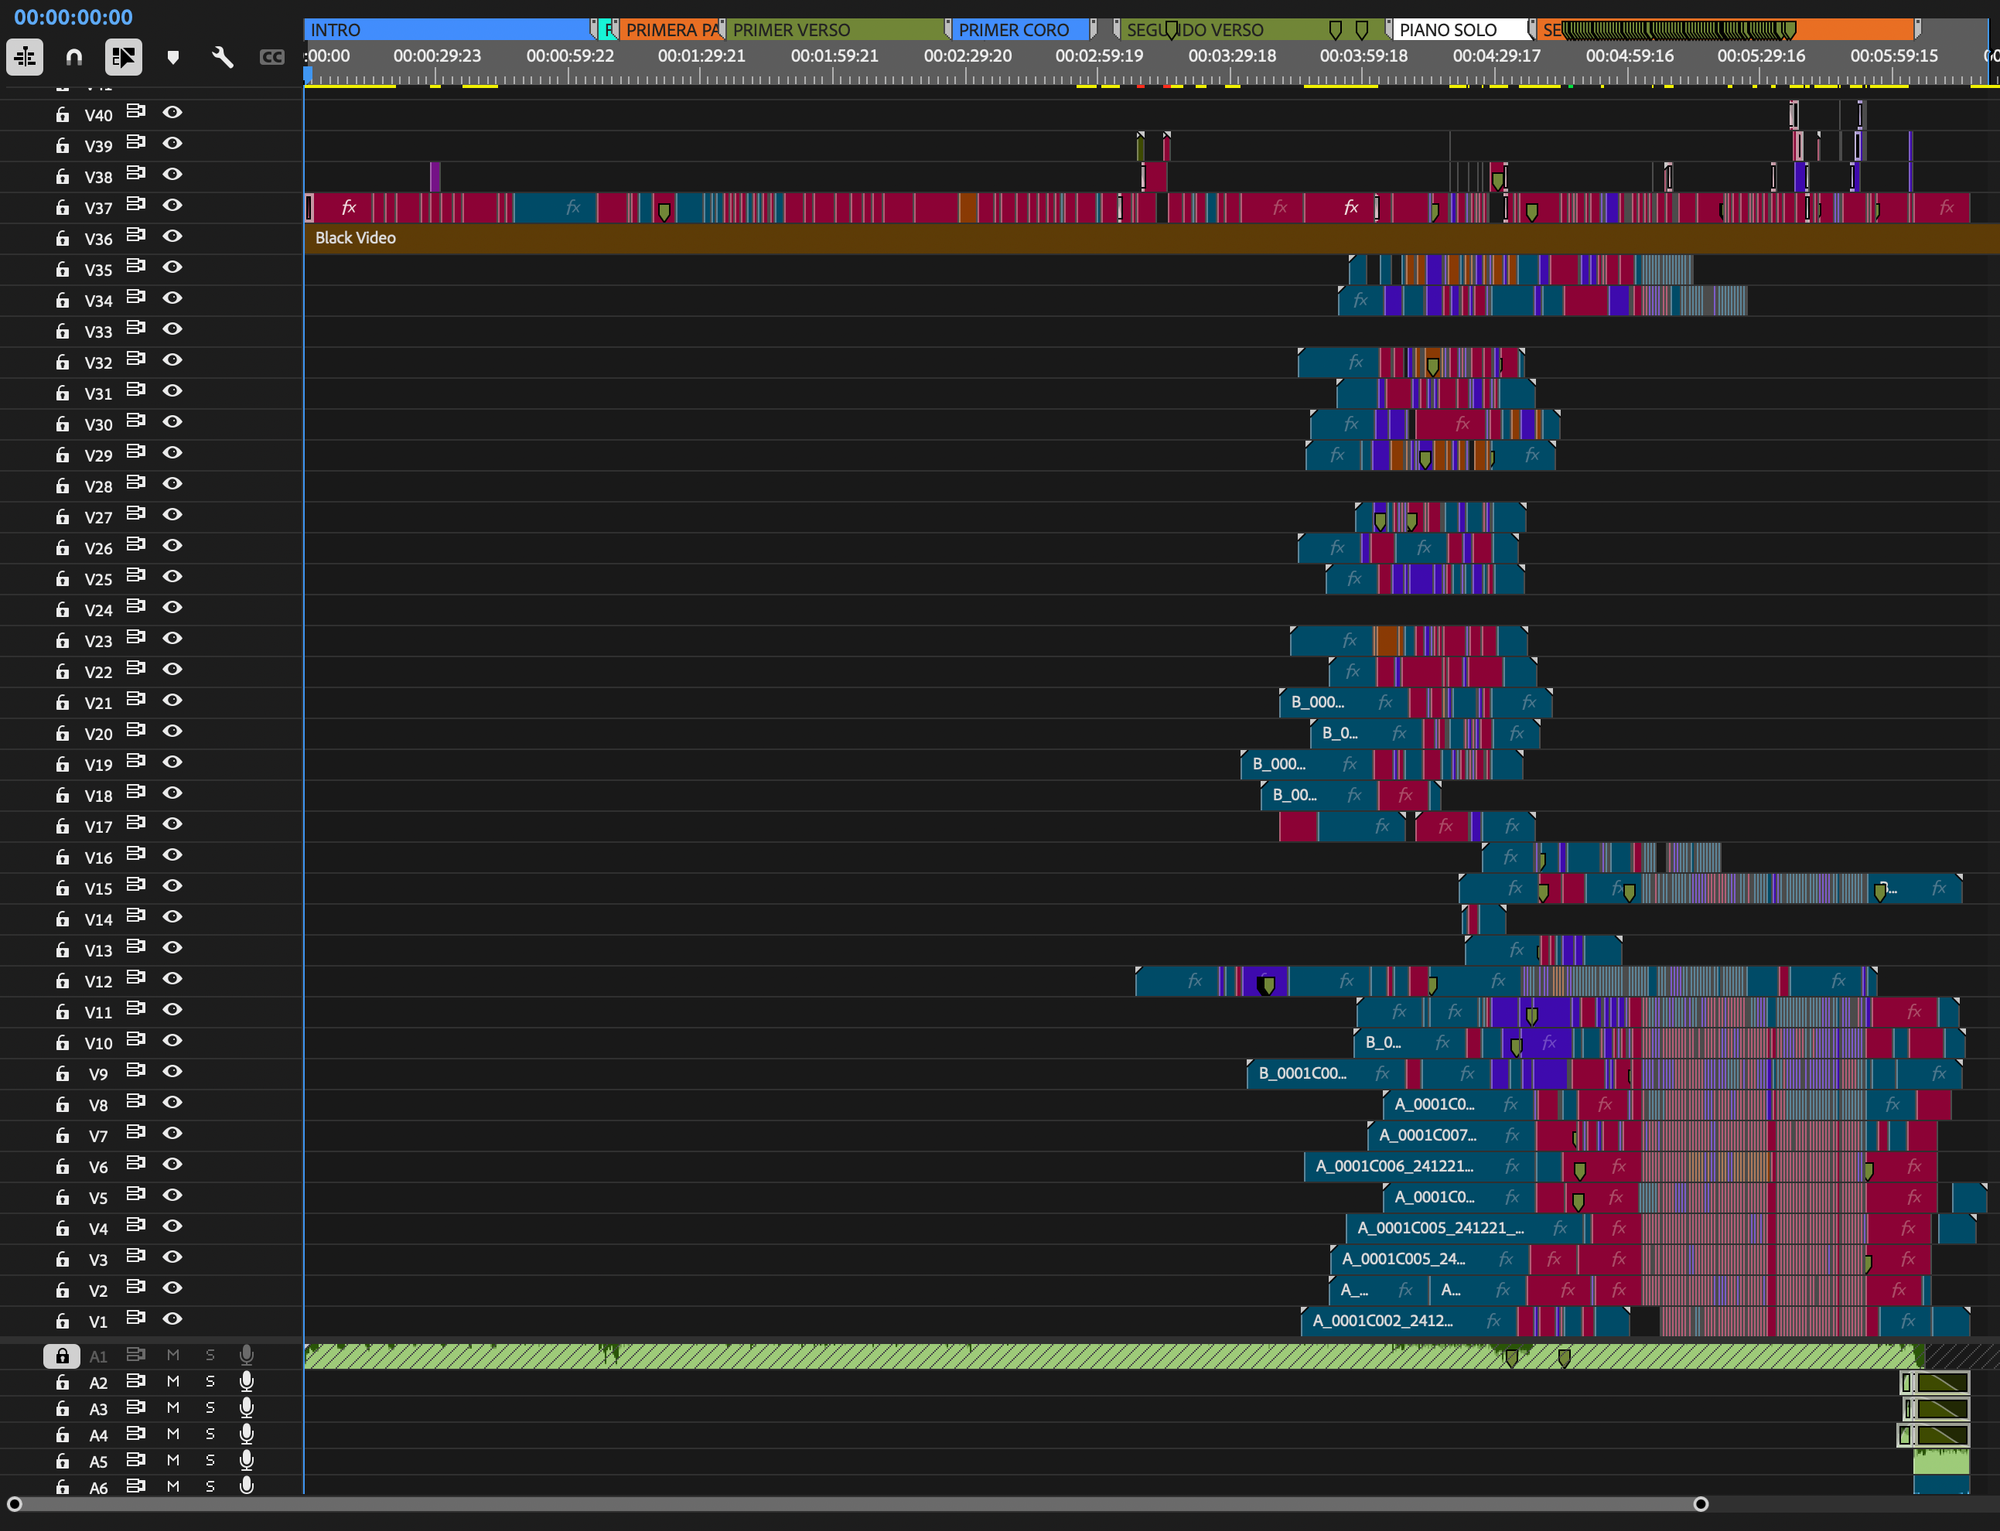This screenshot has width=2000, height=1531.
Task: Click the current timecode display
Action: pos(73,17)
